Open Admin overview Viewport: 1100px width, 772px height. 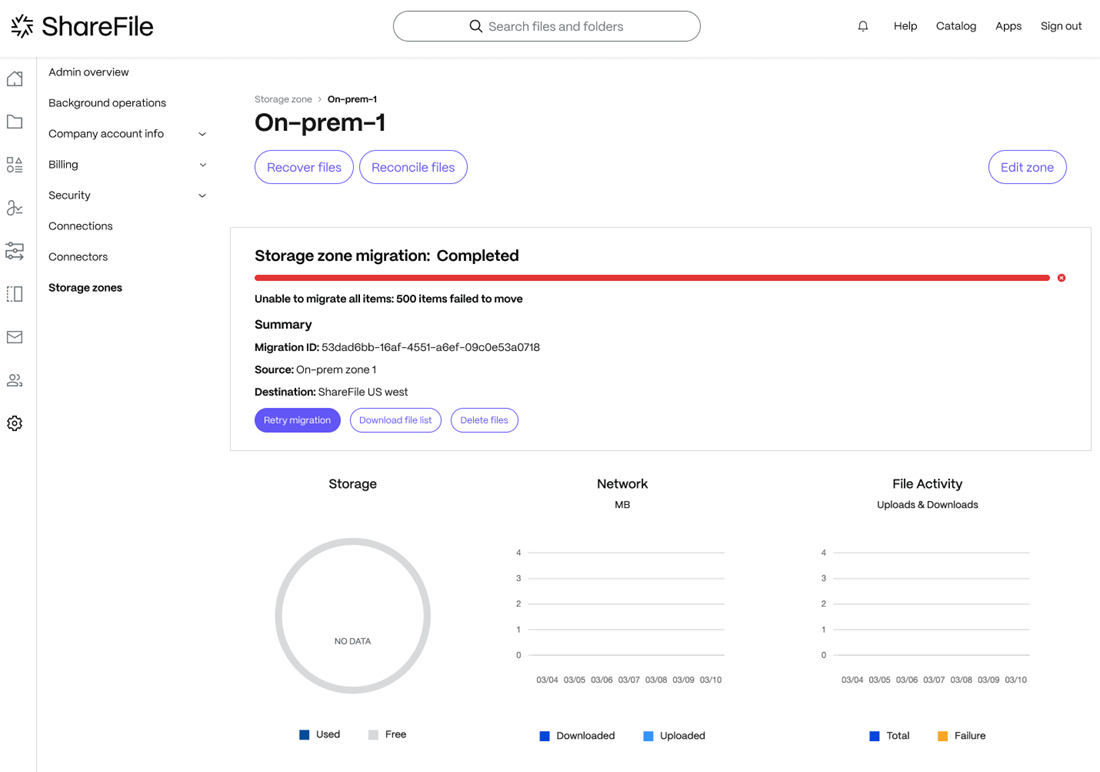88,72
